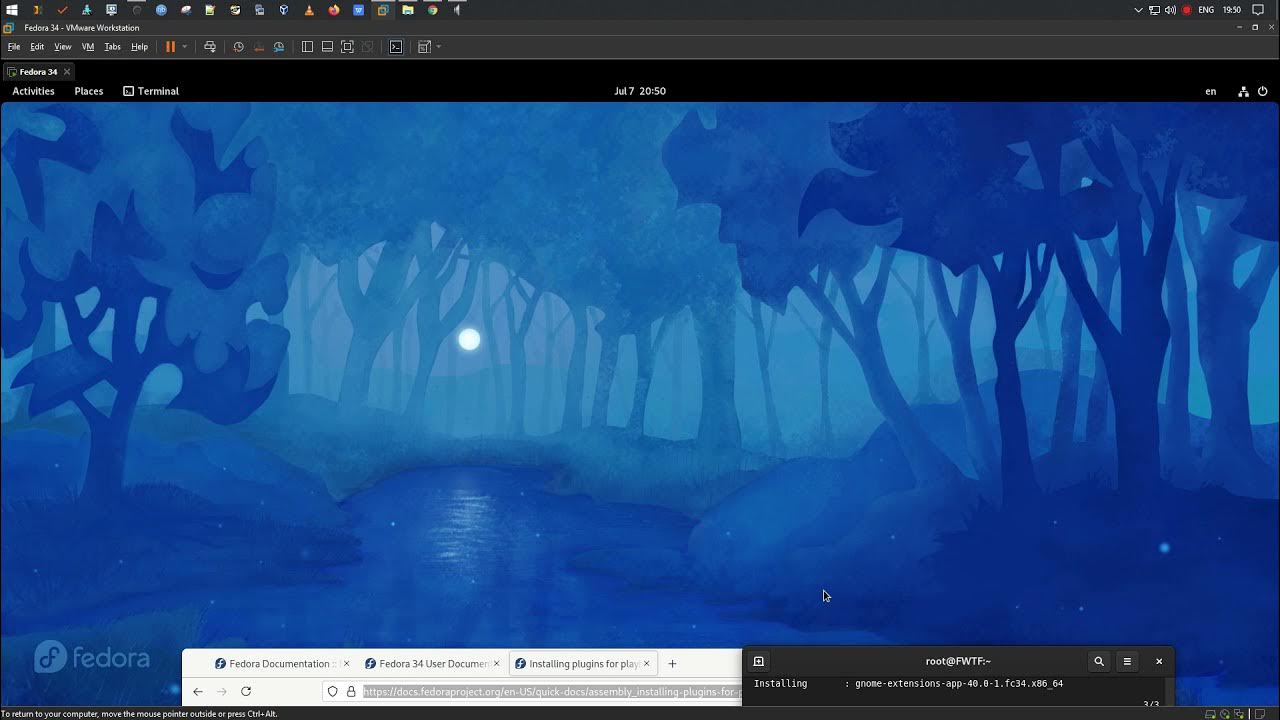Open a new terminal tab

pyautogui.click(x=759, y=661)
